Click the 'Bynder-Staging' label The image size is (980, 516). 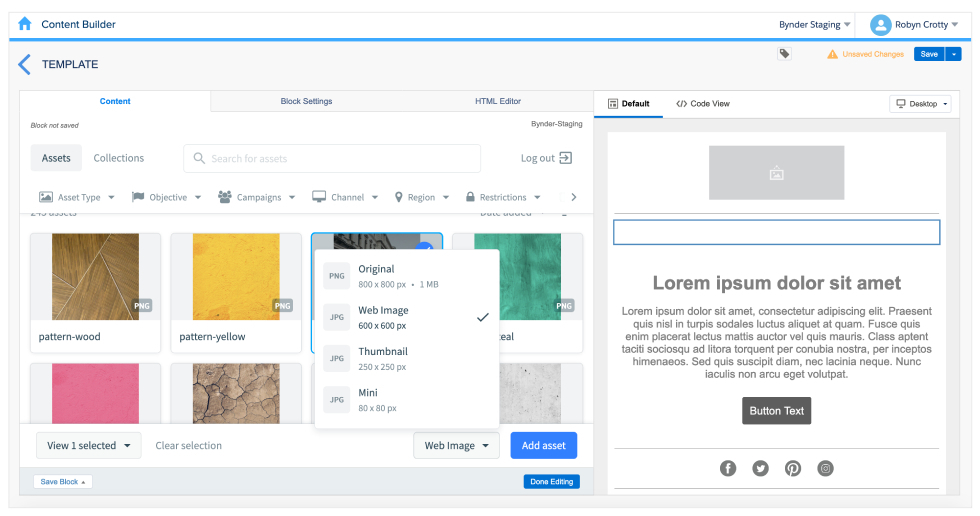557,124
